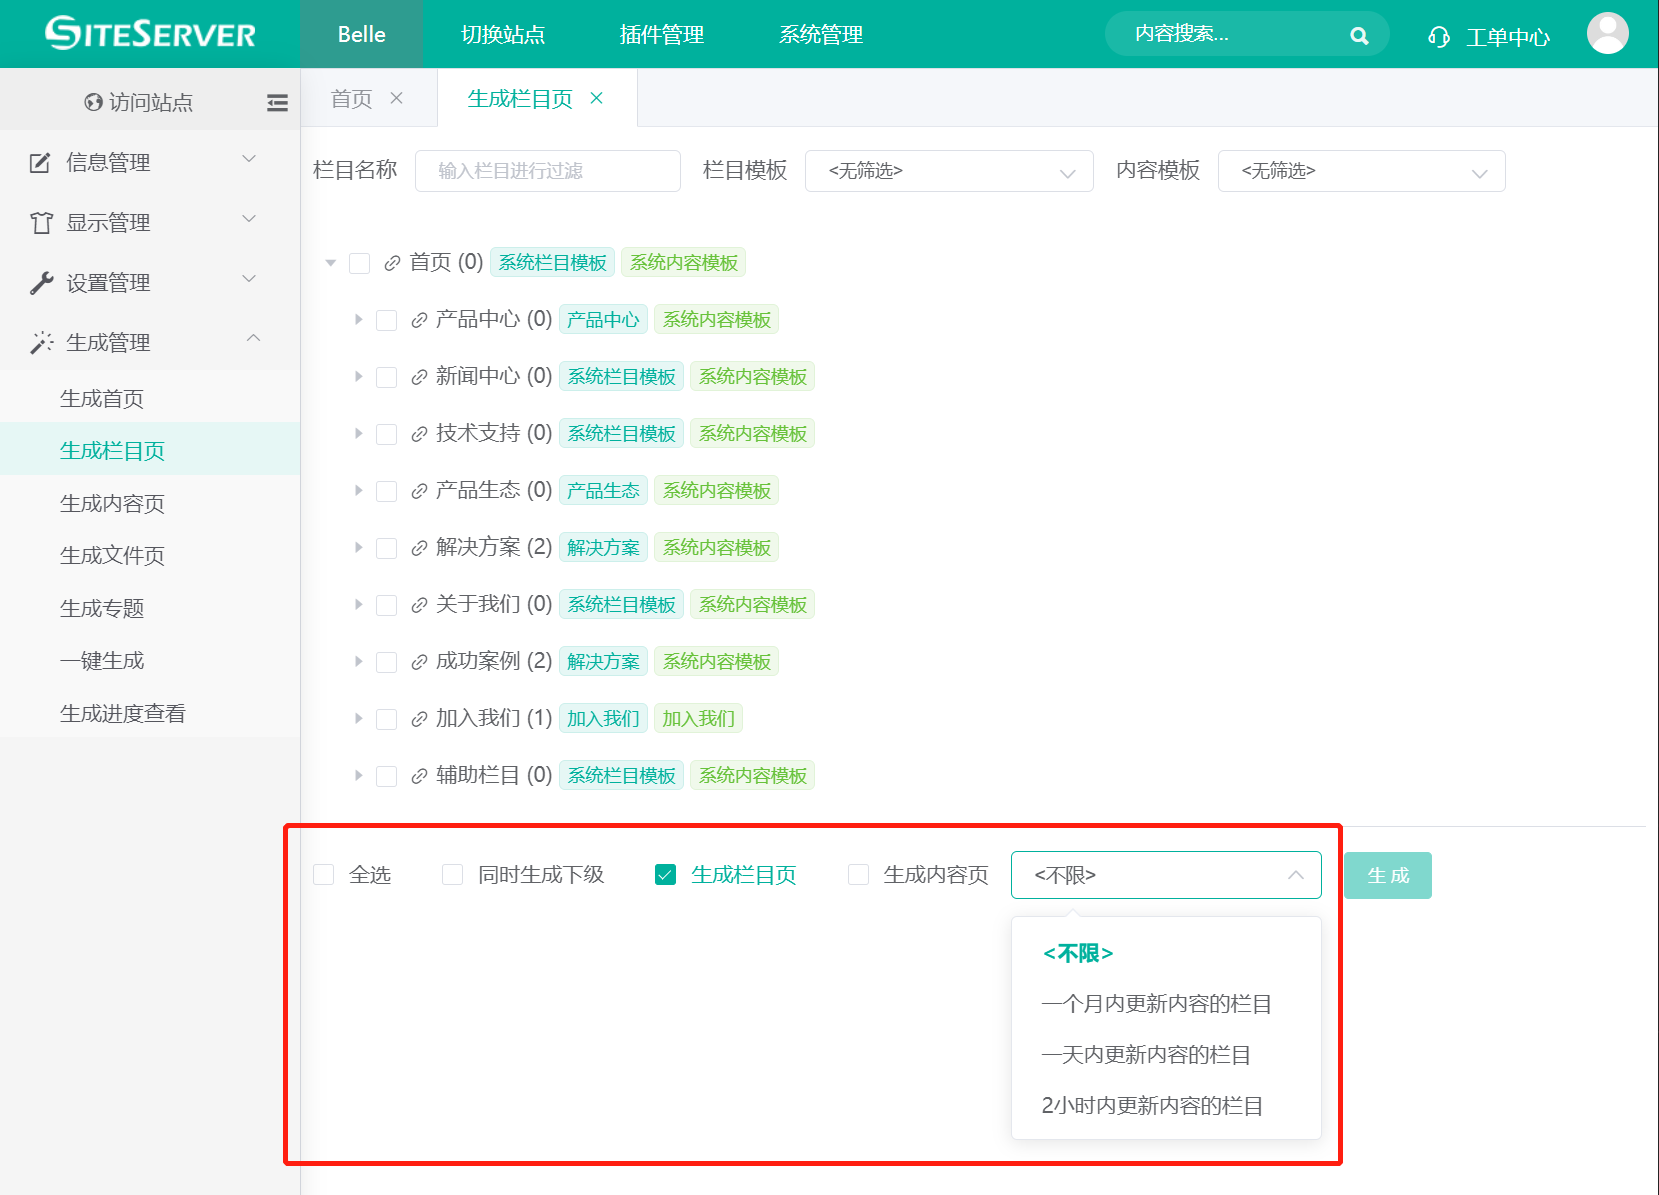Image resolution: width=1659 pixels, height=1195 pixels.
Task: Click link icon beside 产品中心
Action: 419,320
